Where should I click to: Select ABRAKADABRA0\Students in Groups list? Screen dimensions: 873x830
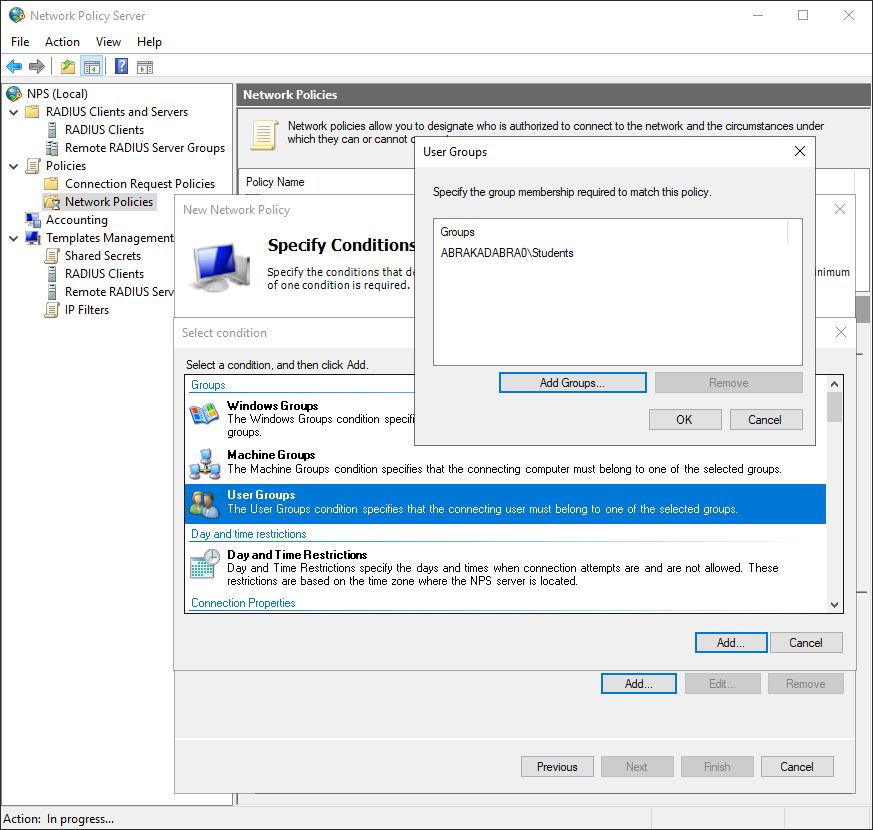507,253
